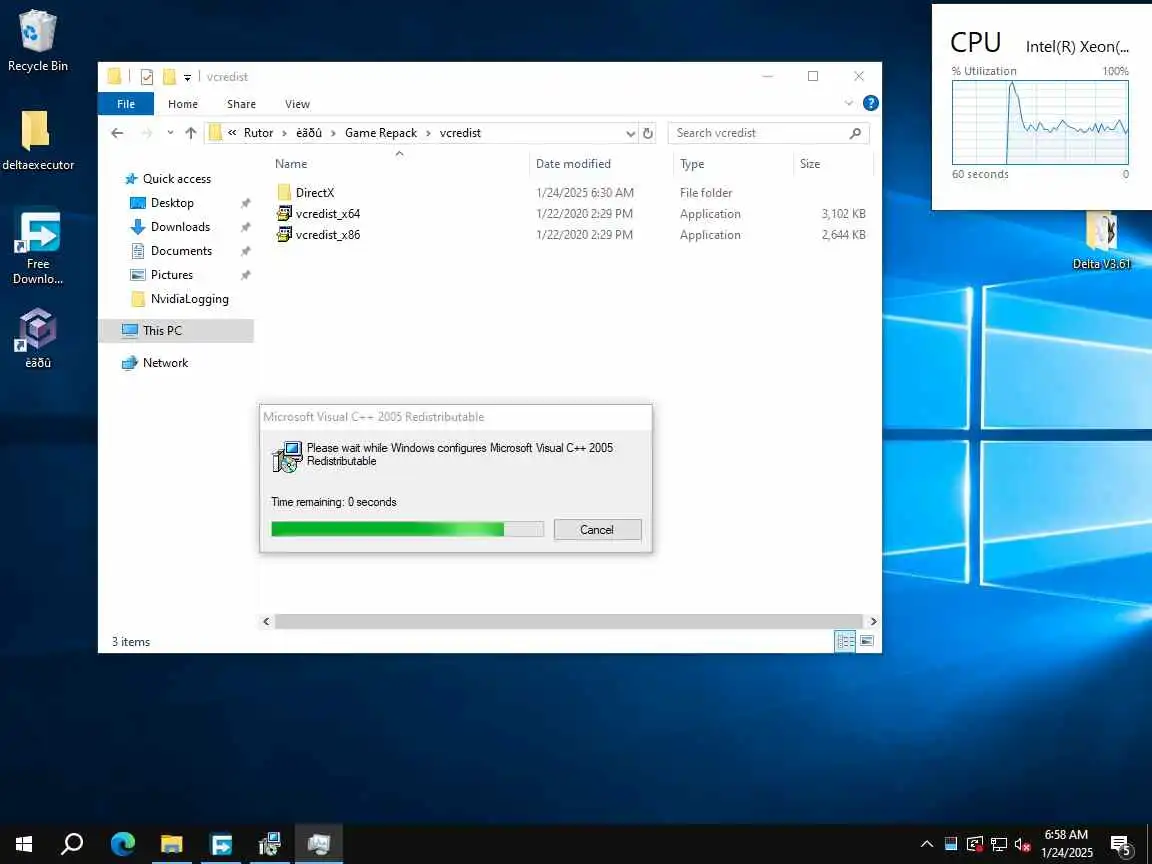Screen dimensions: 1152x864
Task: Cancel the Visual C++ 2005 installation
Action: (597, 530)
